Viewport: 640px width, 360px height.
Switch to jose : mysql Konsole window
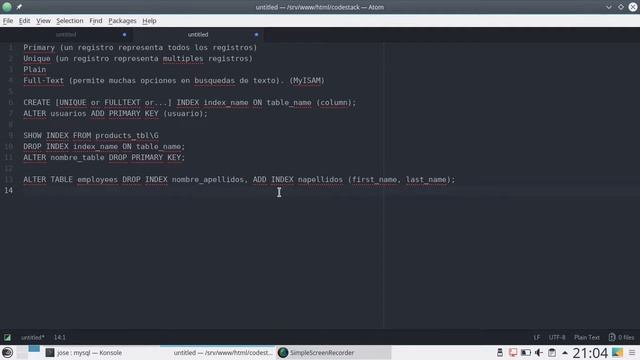84,353
